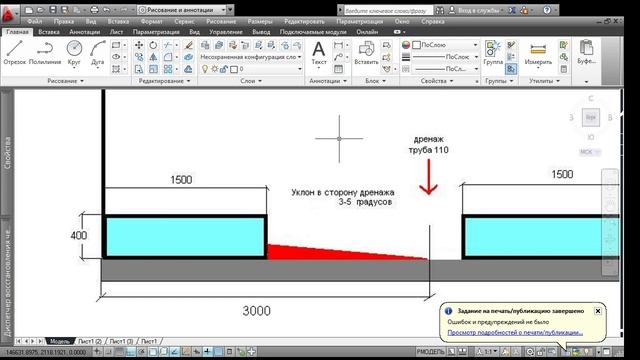Switch to the Вывод ribbon tab
Viewport: 640px width, 360px height.
point(261,32)
